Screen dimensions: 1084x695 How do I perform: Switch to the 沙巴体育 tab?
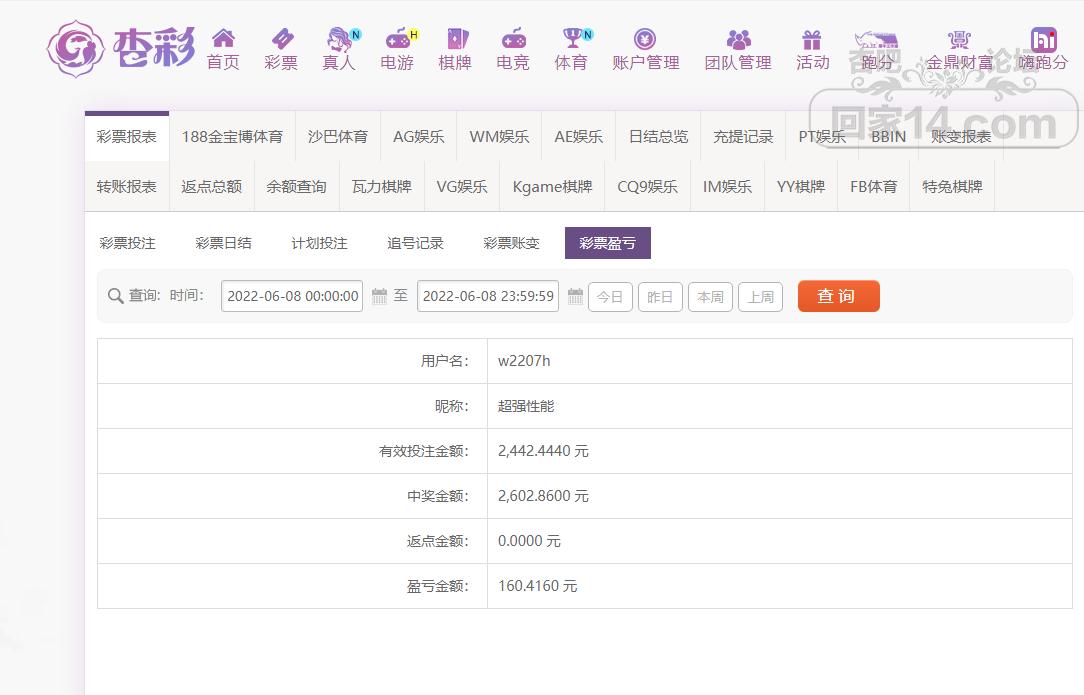[338, 137]
